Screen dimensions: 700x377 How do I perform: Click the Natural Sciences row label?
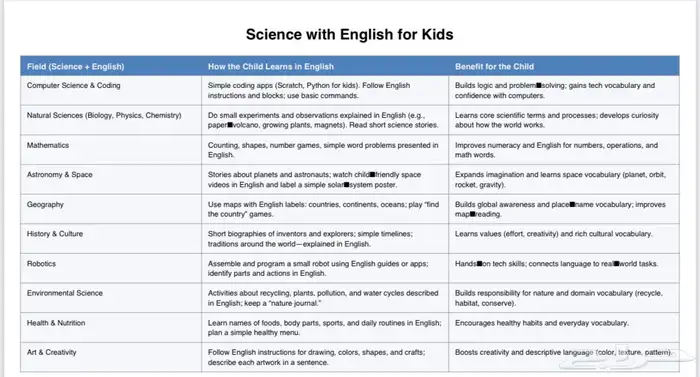[104, 115]
